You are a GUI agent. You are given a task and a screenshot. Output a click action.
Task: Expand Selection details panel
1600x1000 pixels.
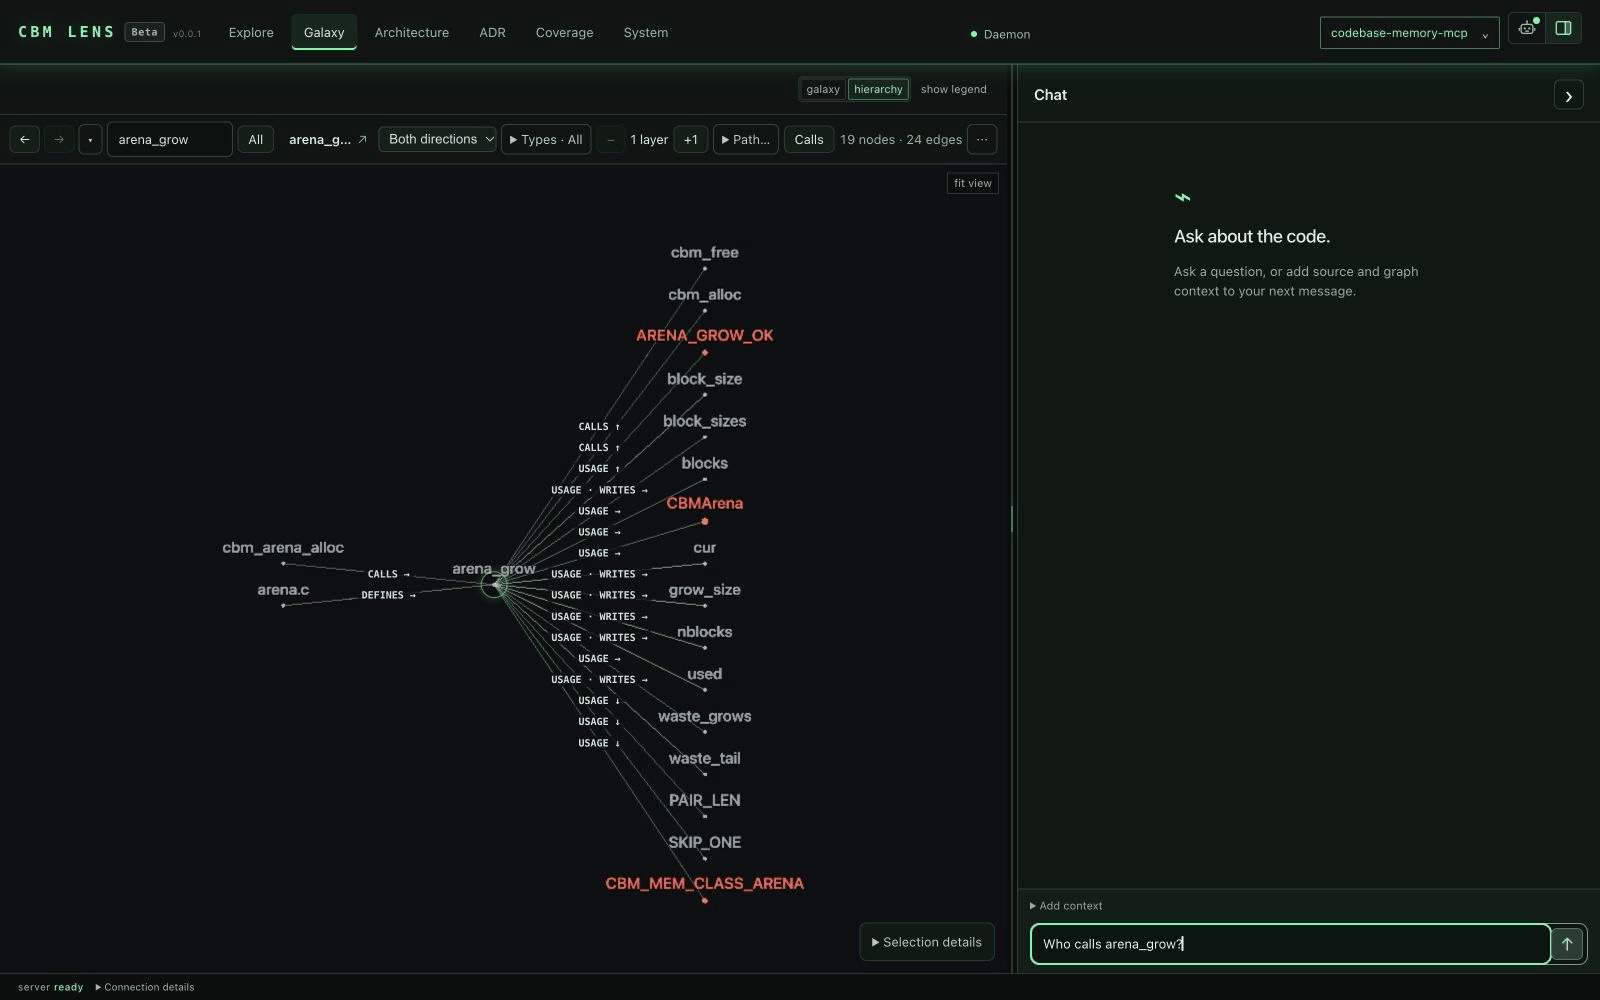pyautogui.click(x=927, y=942)
